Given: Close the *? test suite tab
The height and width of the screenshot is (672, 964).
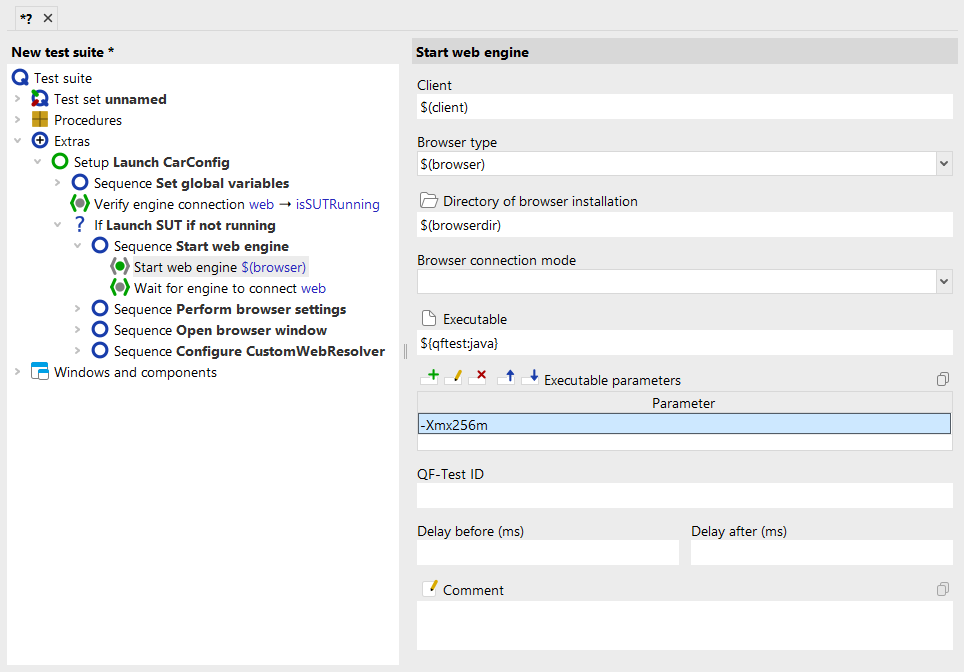Looking at the screenshot, I should [47, 18].
